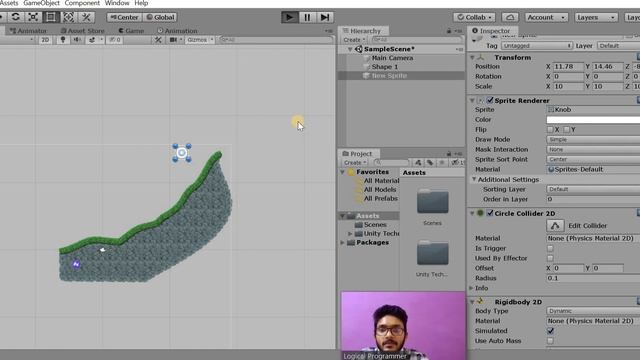
Task: Switch to the Game tab
Action: click(131, 31)
